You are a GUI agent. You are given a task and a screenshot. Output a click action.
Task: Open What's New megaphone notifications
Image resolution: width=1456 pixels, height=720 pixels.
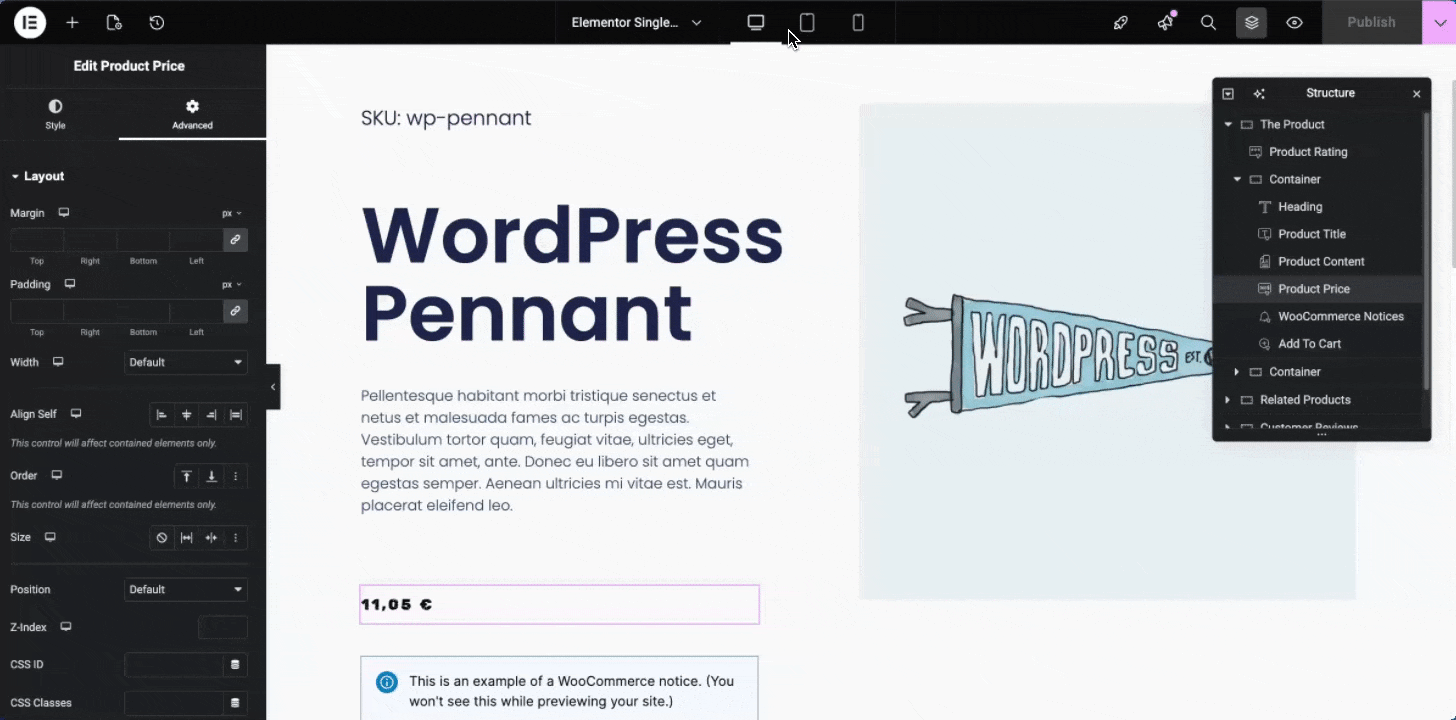coord(1164,22)
